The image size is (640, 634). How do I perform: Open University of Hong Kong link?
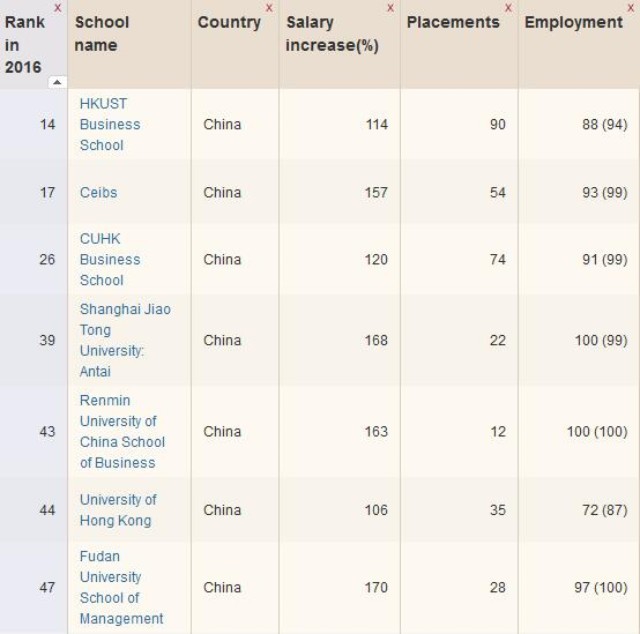pos(118,510)
